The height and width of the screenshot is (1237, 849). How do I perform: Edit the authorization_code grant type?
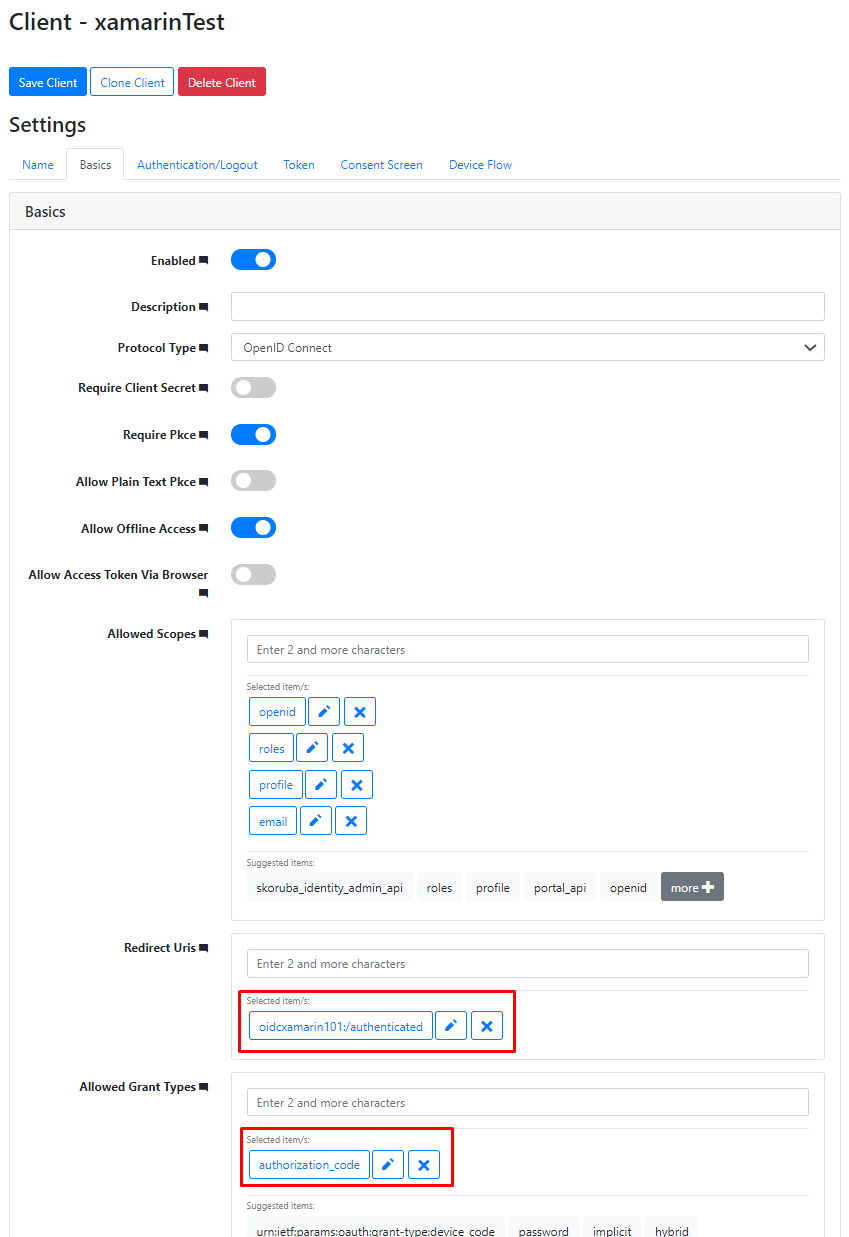(388, 1164)
